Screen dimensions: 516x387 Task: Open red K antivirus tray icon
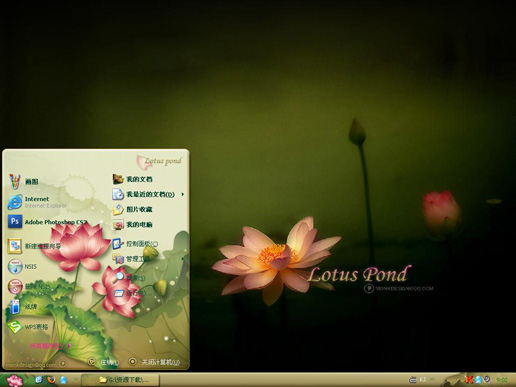469,379
